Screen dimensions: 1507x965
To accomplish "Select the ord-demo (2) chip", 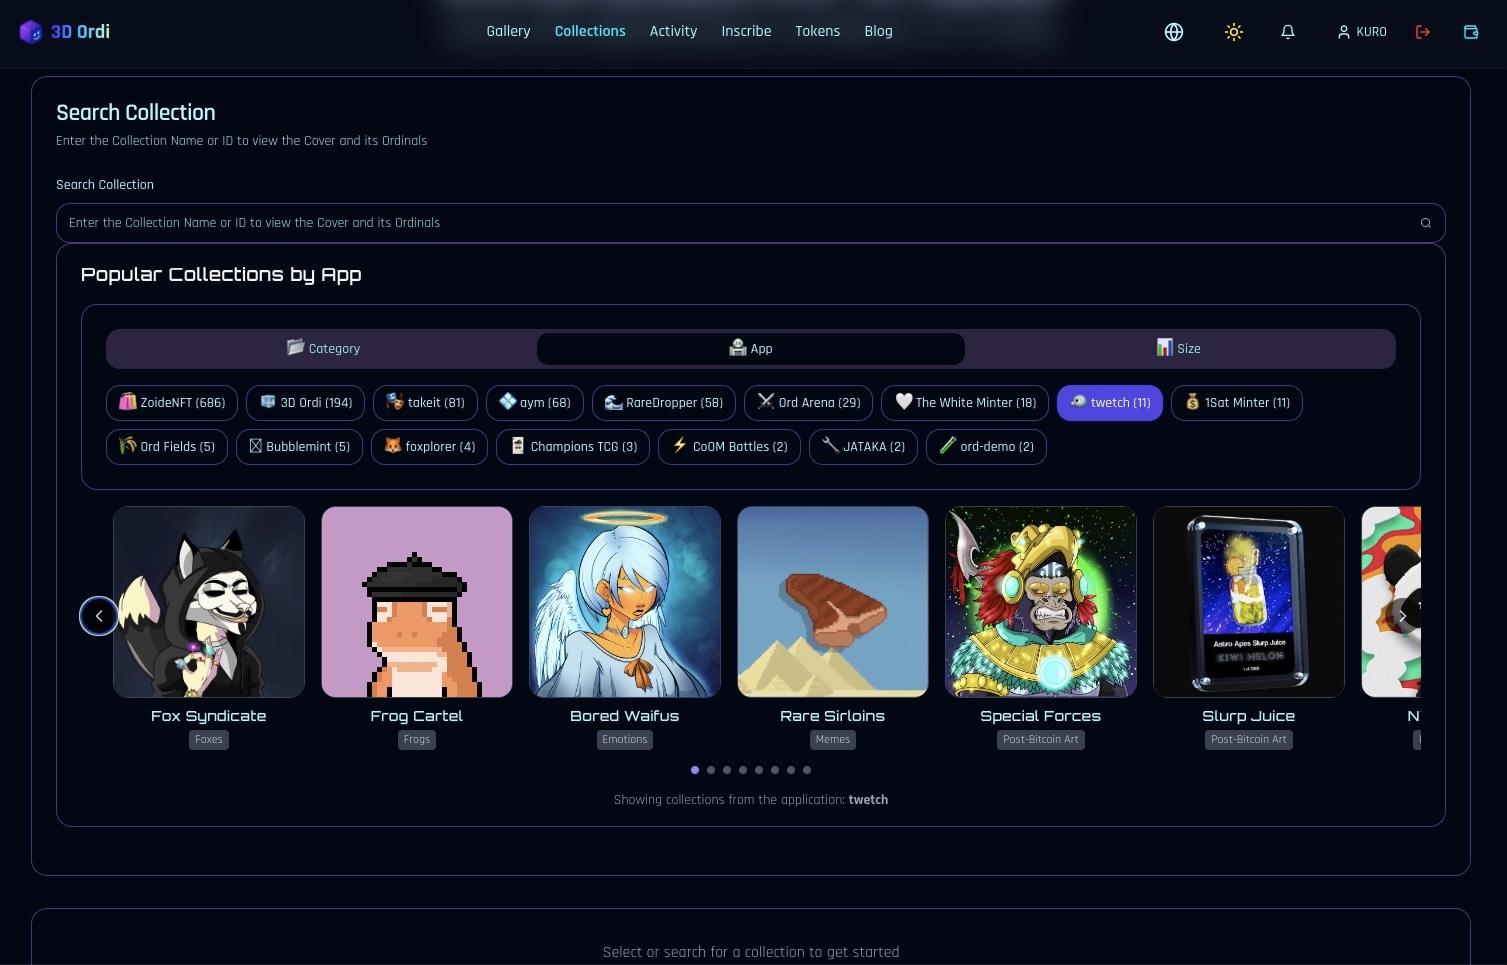I will [x=986, y=447].
